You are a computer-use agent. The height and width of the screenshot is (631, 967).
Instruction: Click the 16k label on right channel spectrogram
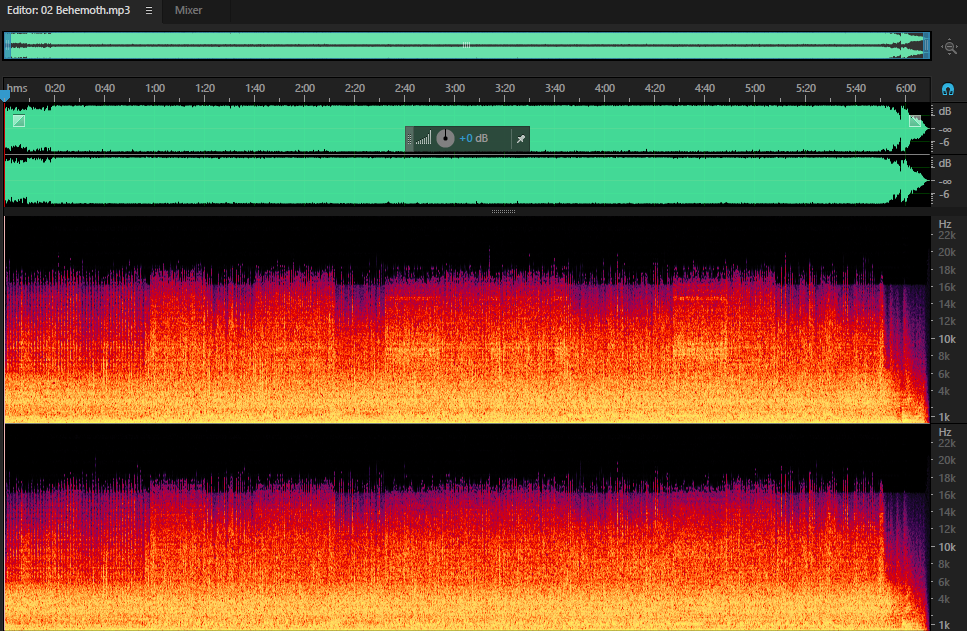(947, 495)
